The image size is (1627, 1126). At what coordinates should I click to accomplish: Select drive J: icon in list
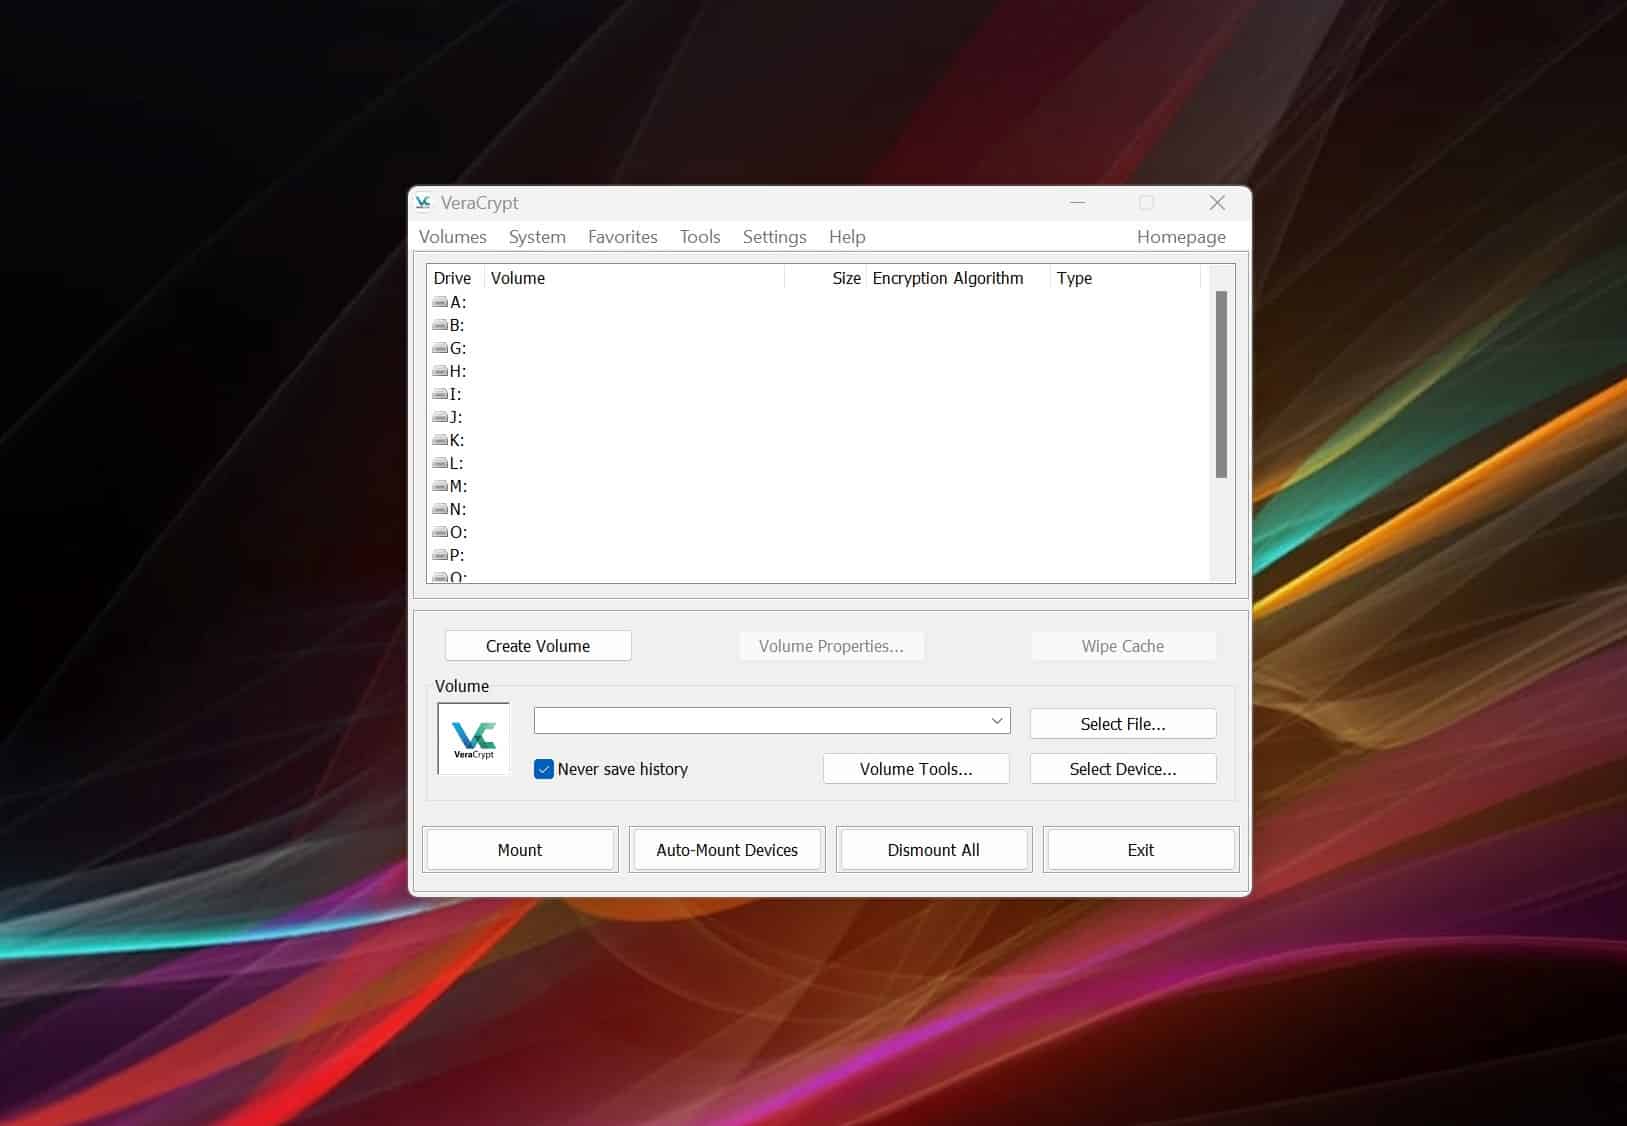(440, 417)
